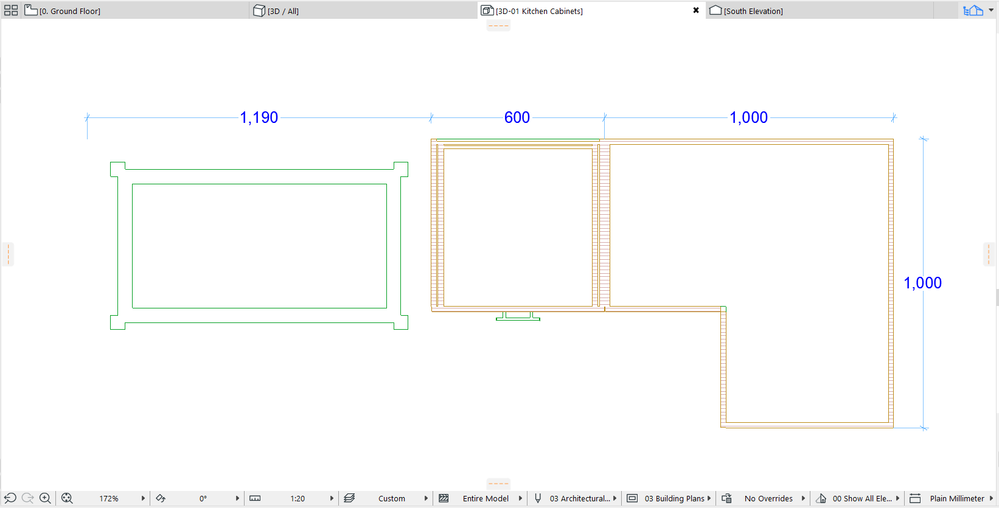Switch to the 3D / All tab
999x508 pixels.
click(x=364, y=10)
